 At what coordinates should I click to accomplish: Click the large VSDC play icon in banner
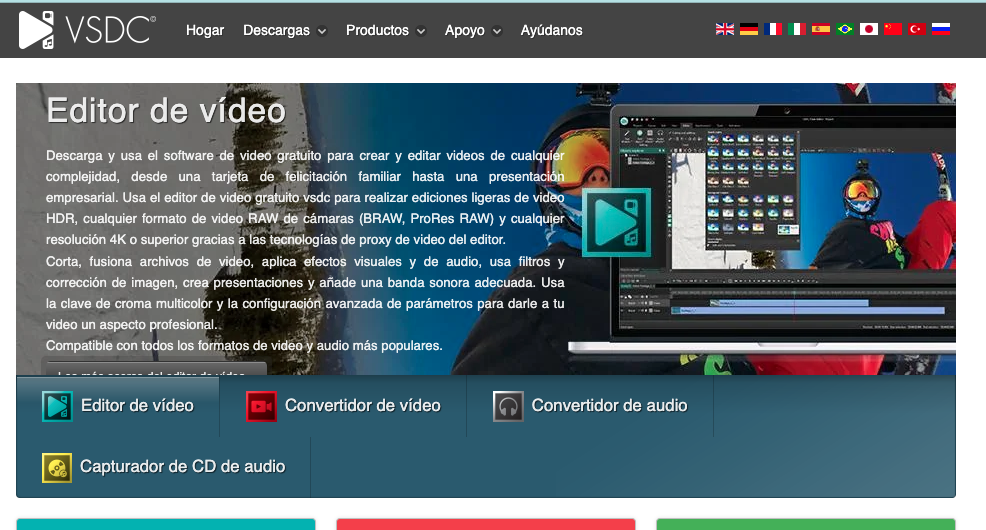[616, 223]
